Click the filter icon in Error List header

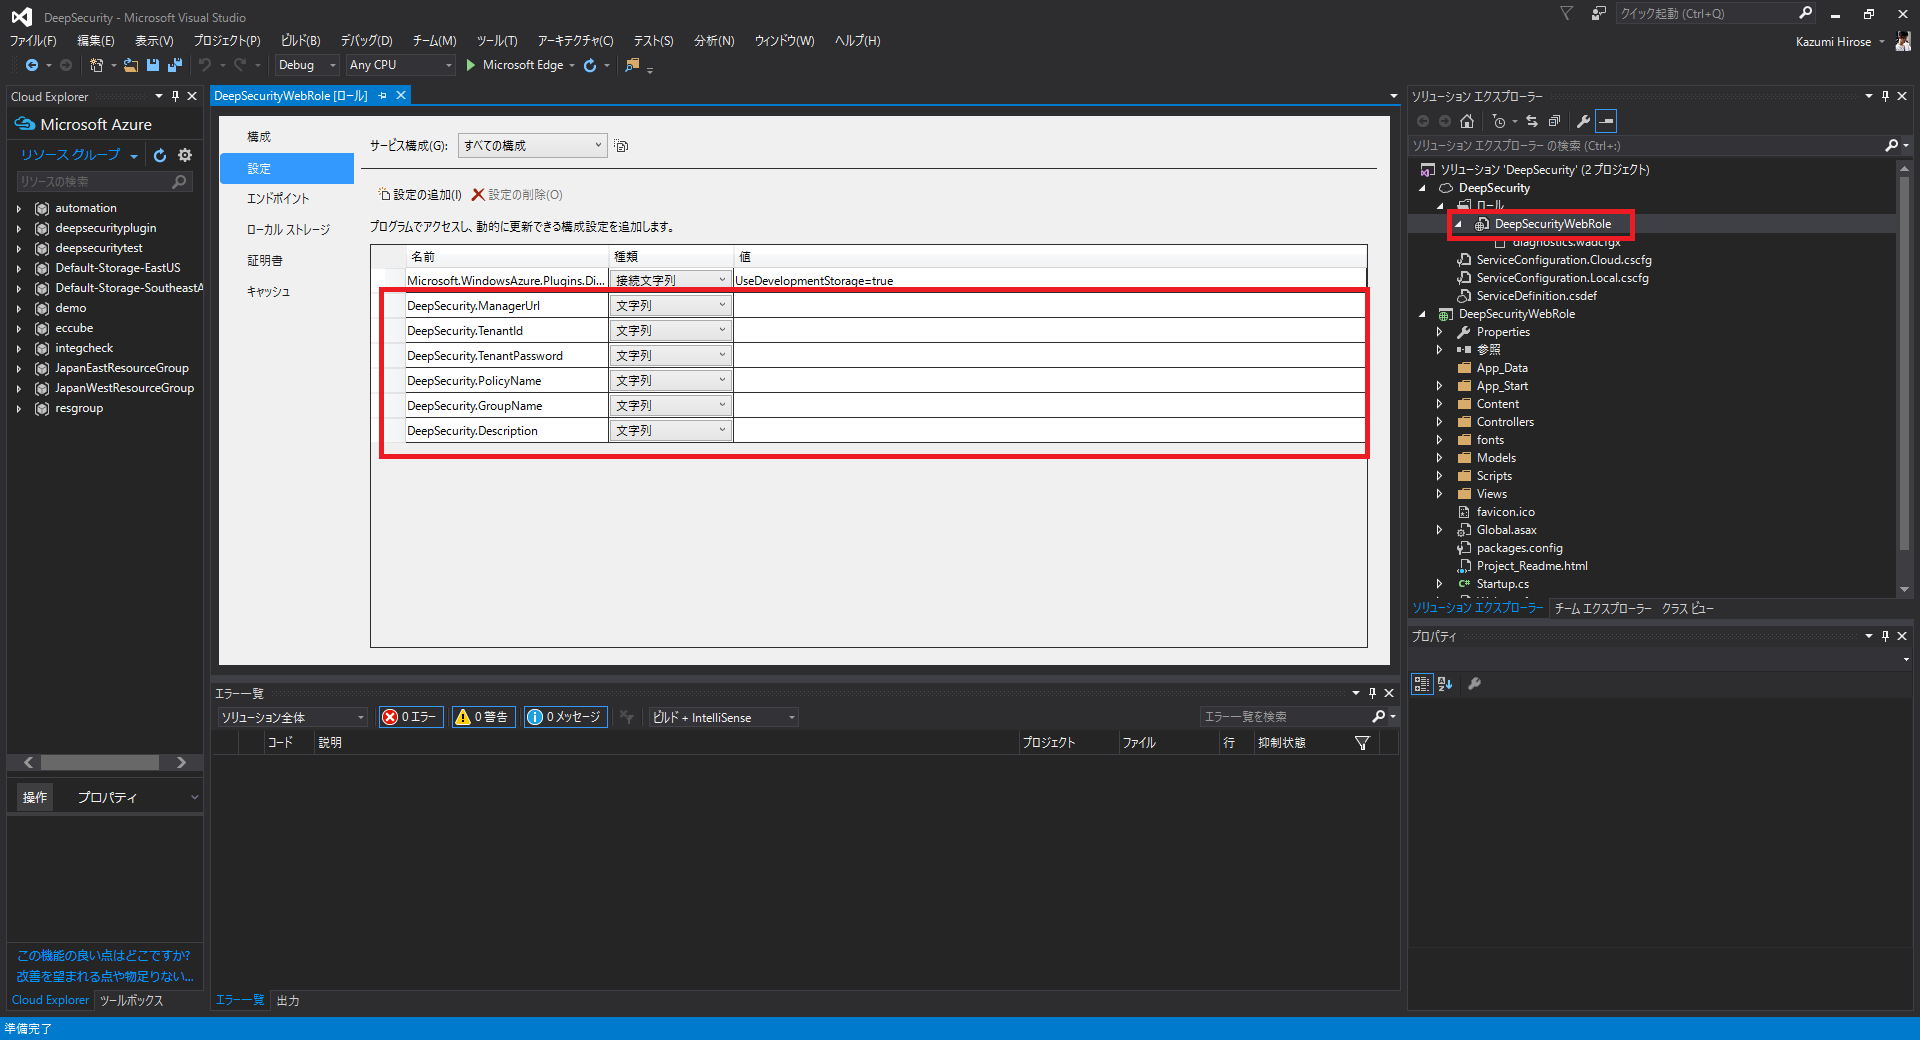point(1362,743)
